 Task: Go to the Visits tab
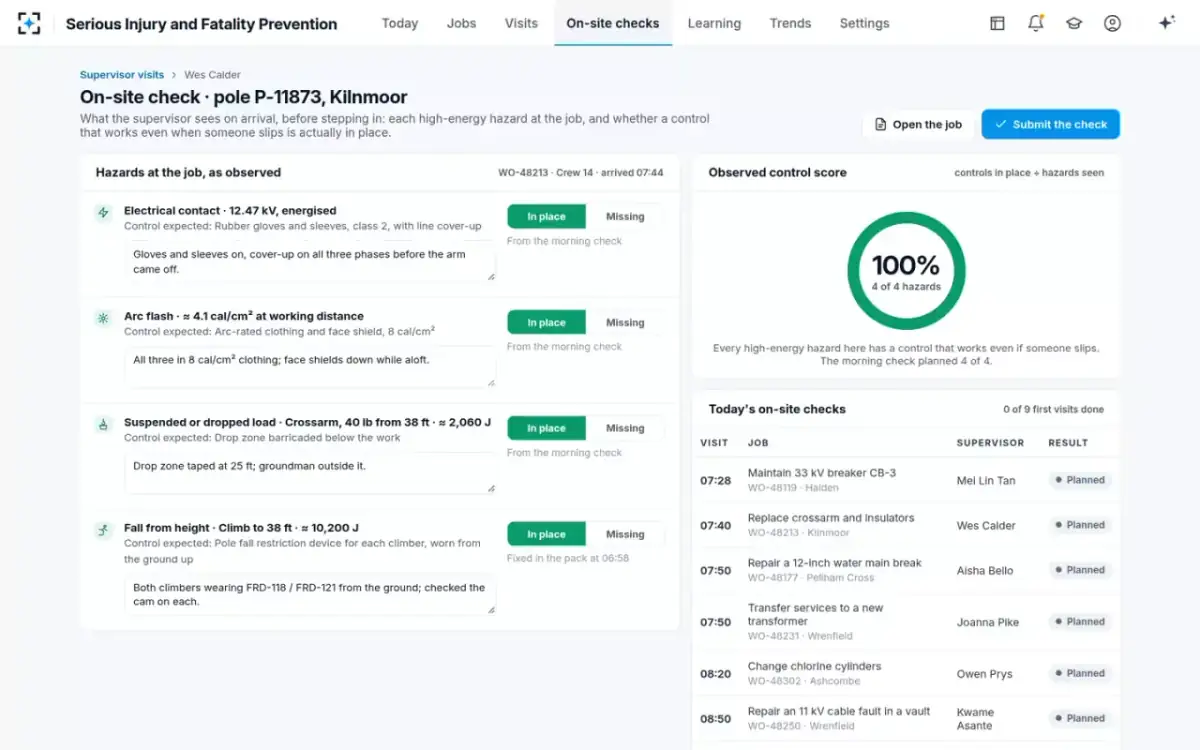(x=521, y=23)
